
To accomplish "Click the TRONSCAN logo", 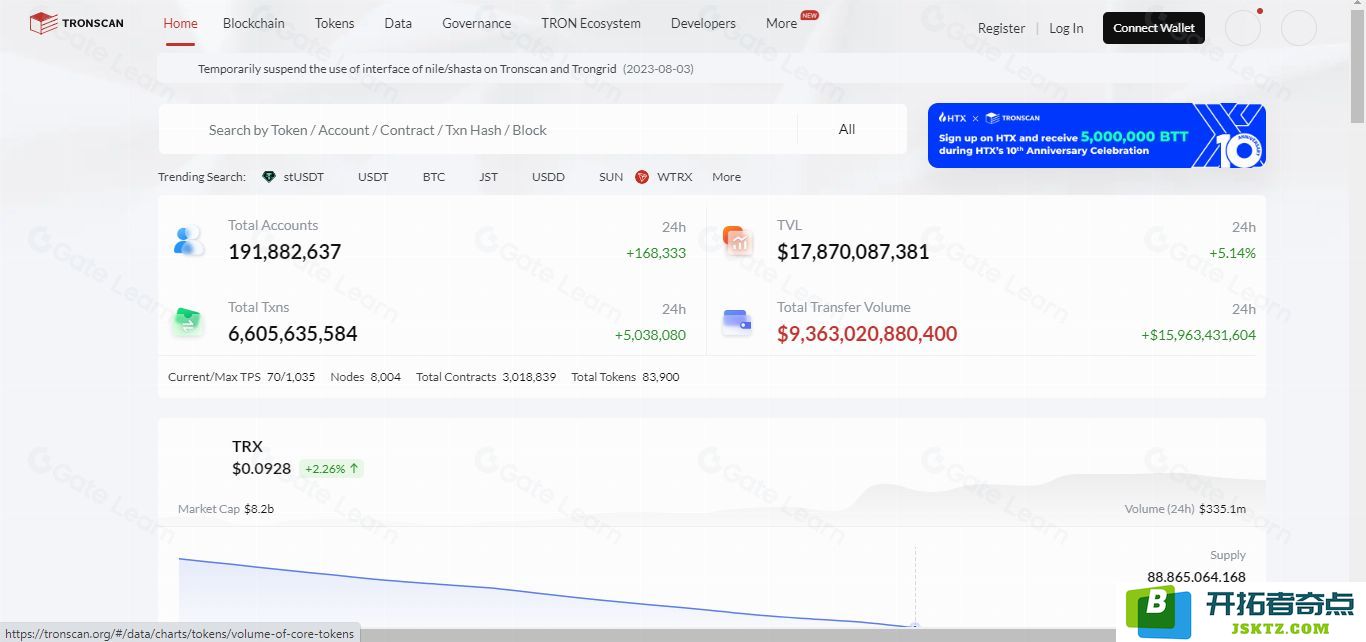I will pos(76,23).
